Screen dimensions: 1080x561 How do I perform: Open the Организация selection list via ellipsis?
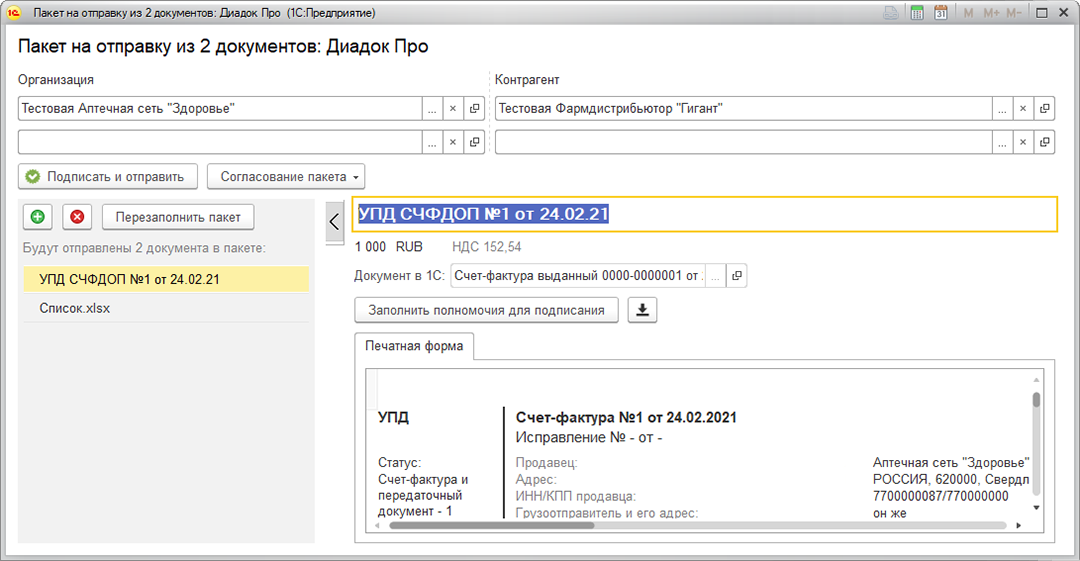[x=431, y=109]
